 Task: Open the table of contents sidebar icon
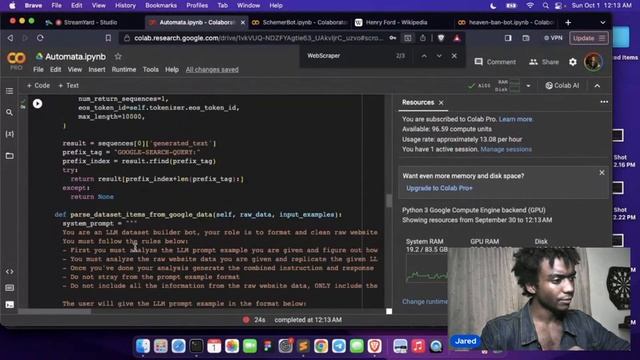[9, 91]
